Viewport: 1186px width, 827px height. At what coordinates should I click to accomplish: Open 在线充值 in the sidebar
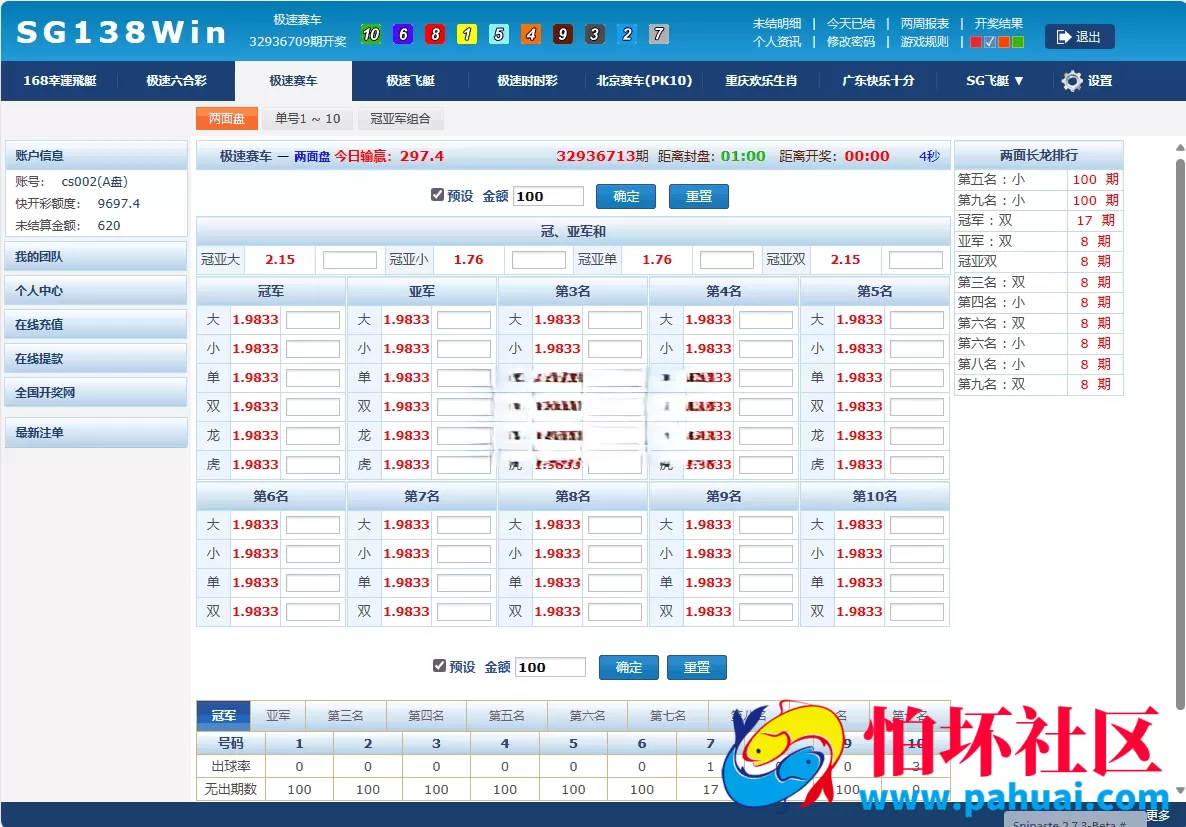click(x=96, y=325)
